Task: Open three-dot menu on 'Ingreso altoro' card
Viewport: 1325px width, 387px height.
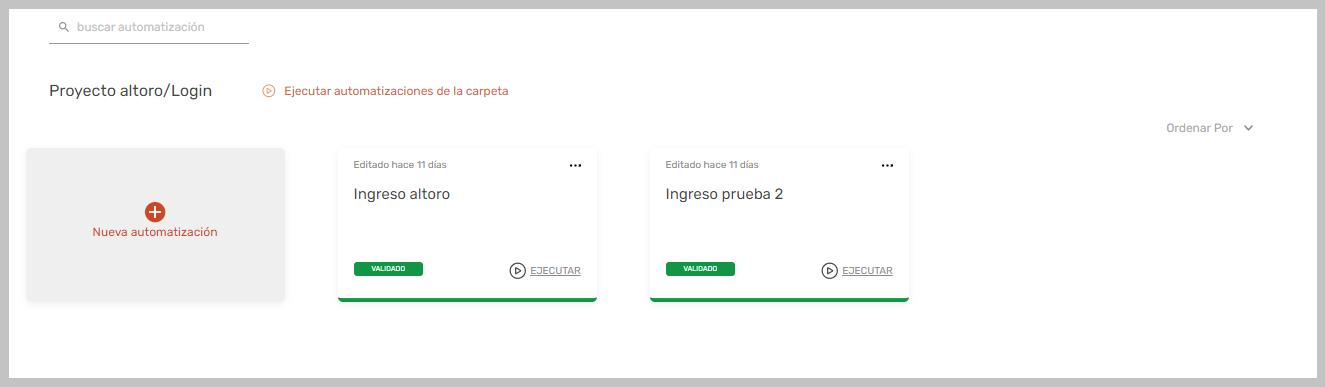Action: tap(575, 165)
